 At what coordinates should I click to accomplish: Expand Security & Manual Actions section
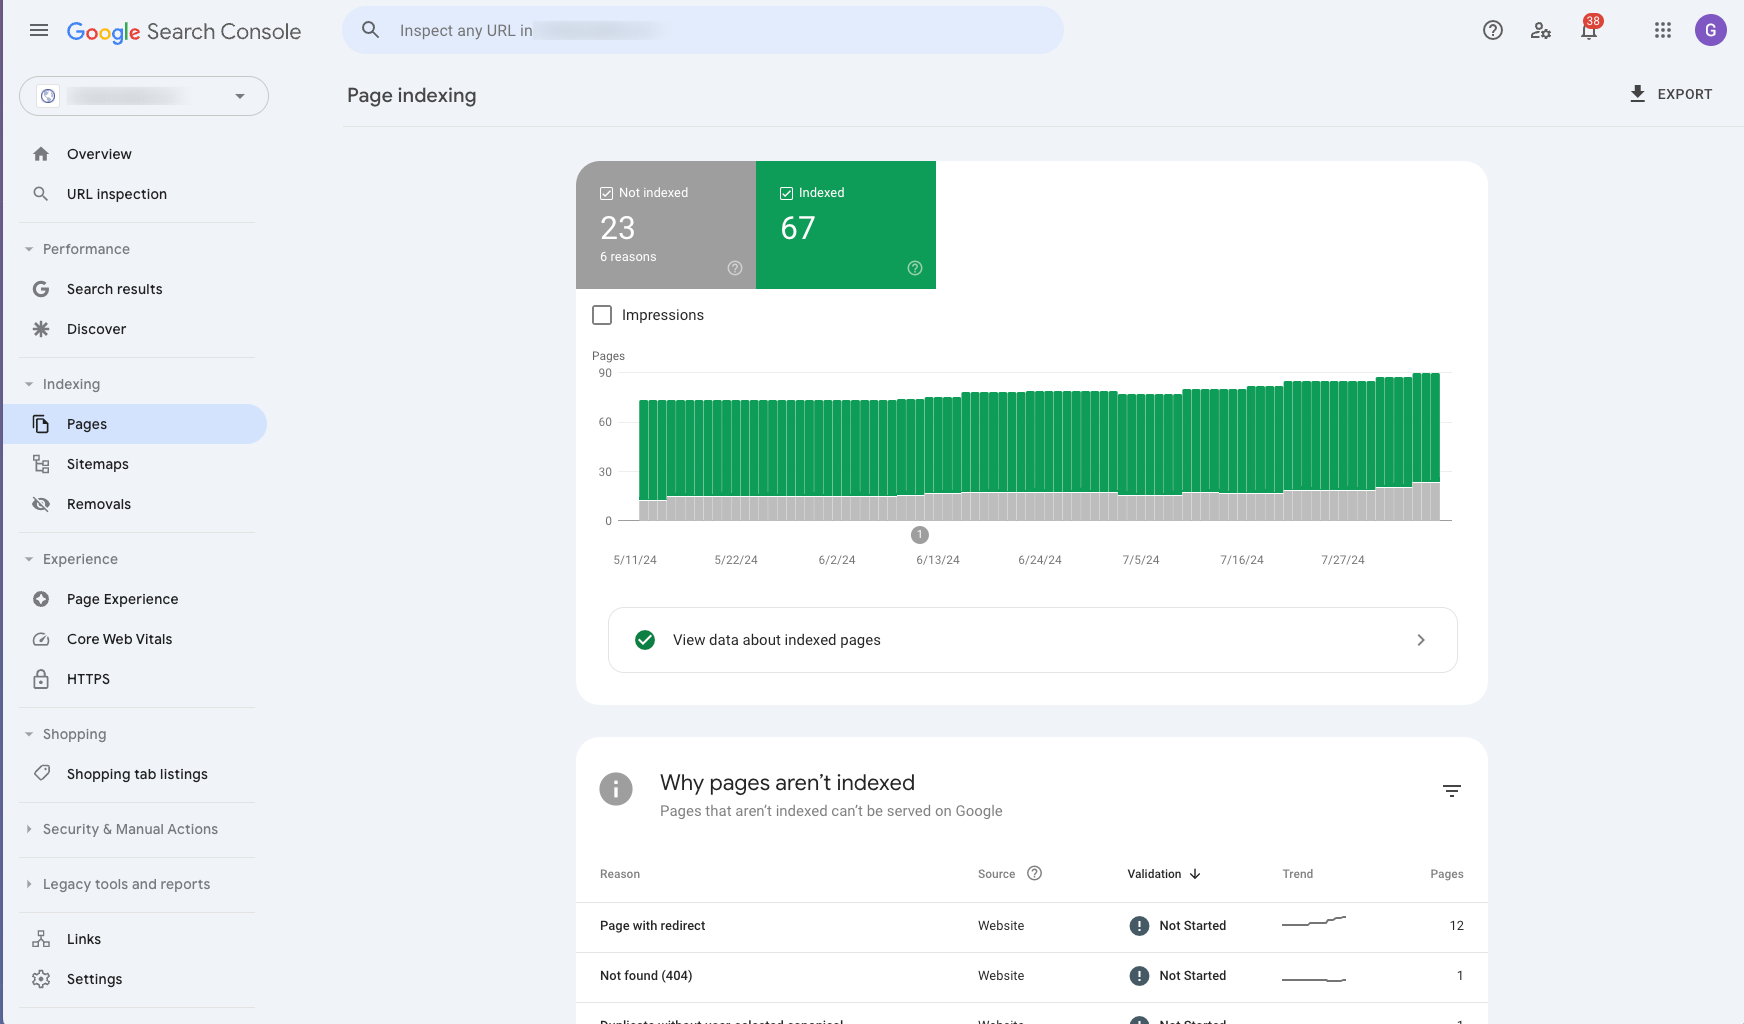pos(130,829)
